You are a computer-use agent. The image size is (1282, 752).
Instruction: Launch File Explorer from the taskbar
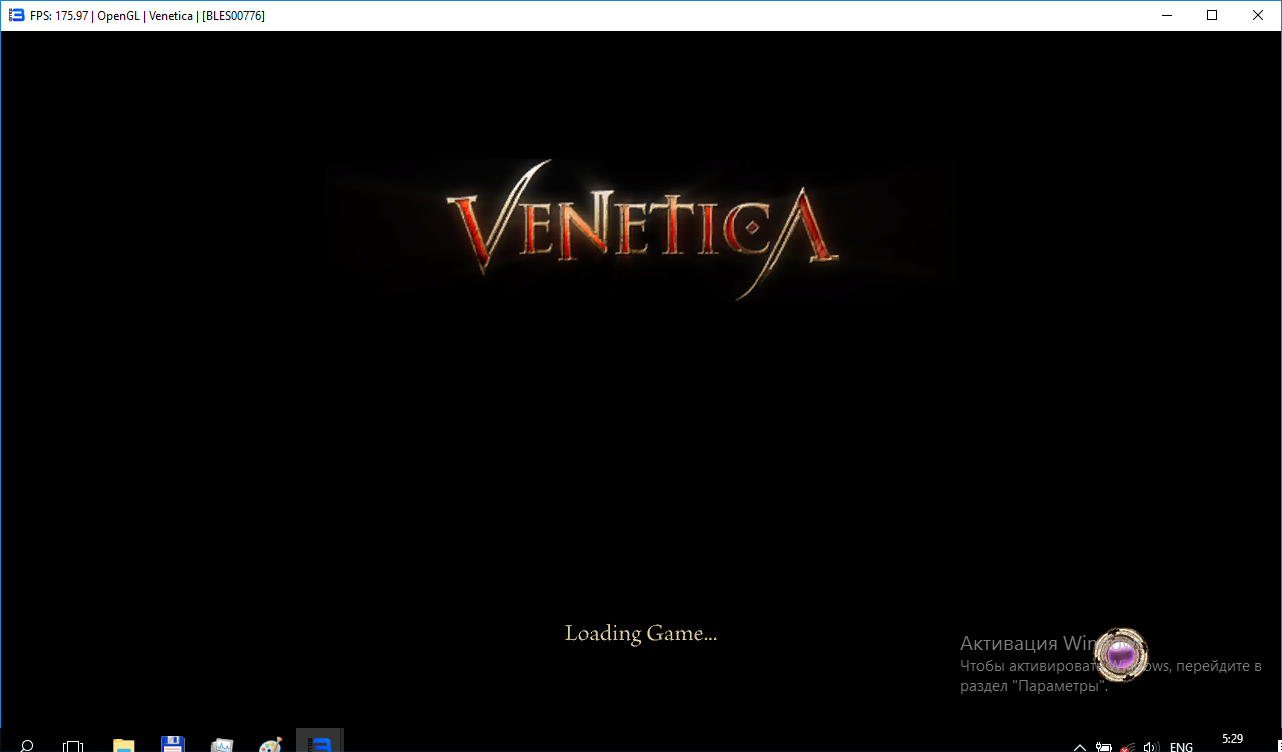[x=123, y=745]
